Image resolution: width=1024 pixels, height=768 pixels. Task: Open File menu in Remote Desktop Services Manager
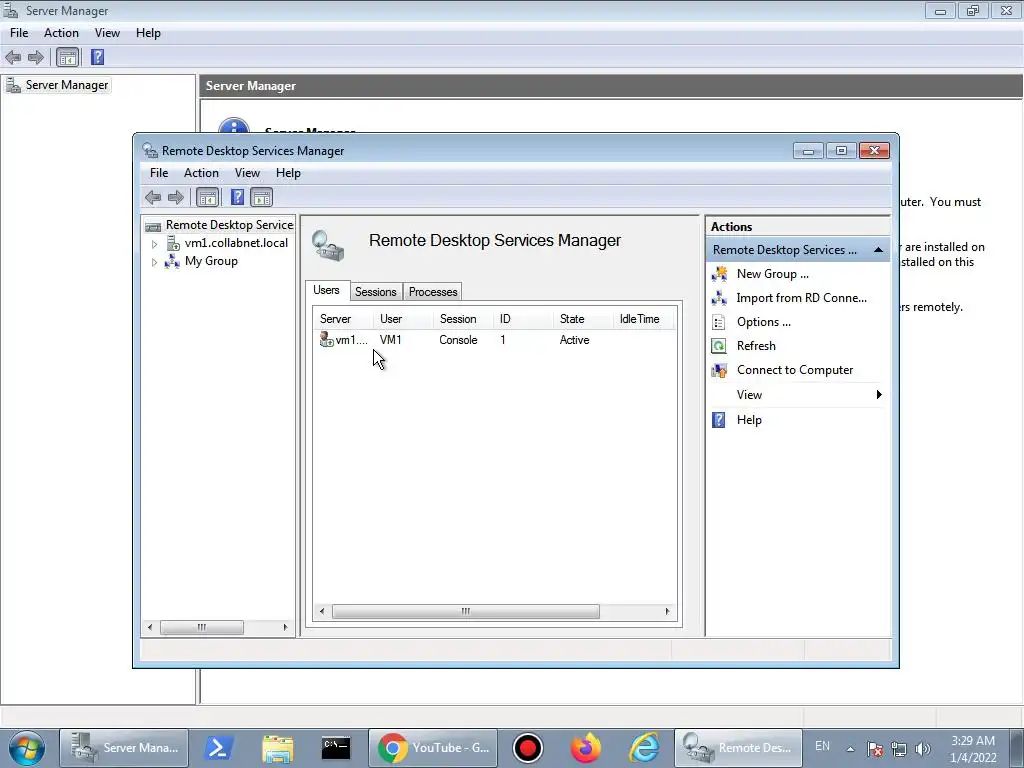(x=159, y=173)
